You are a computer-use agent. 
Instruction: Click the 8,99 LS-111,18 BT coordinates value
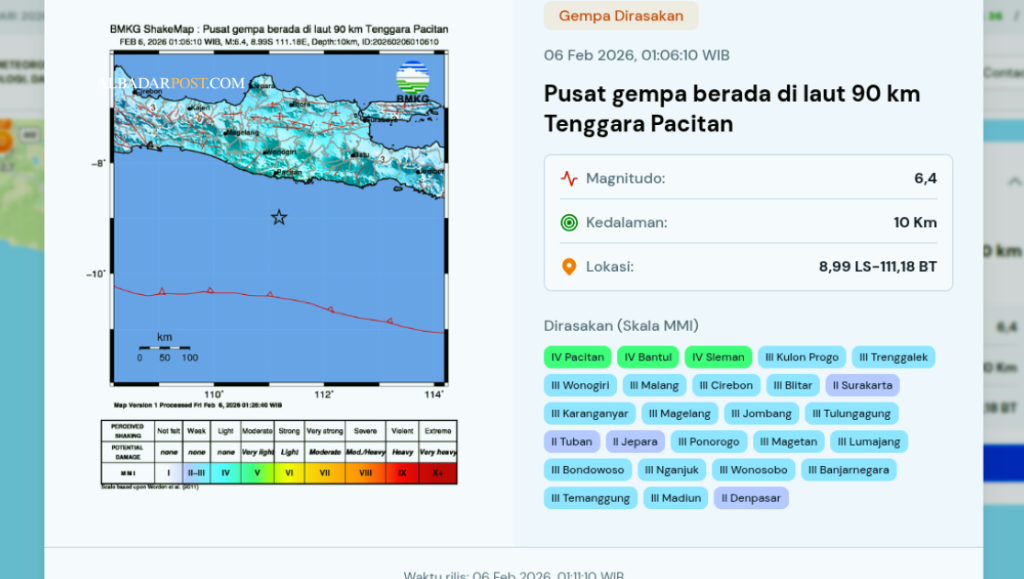[x=877, y=267]
